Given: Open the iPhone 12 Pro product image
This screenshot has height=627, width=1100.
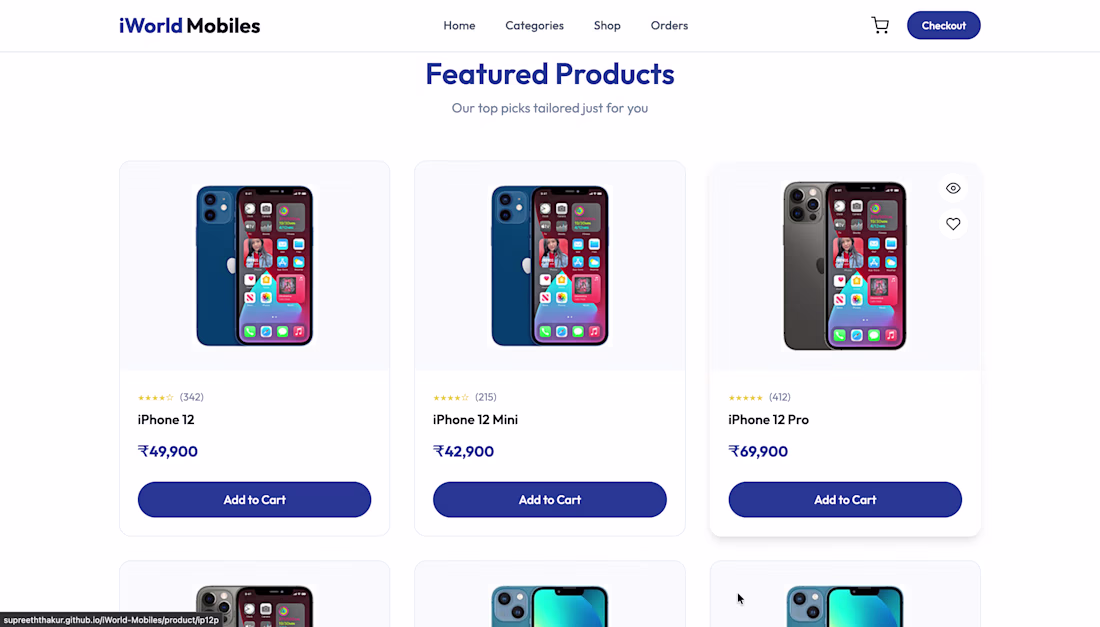Looking at the screenshot, I should click(x=845, y=266).
